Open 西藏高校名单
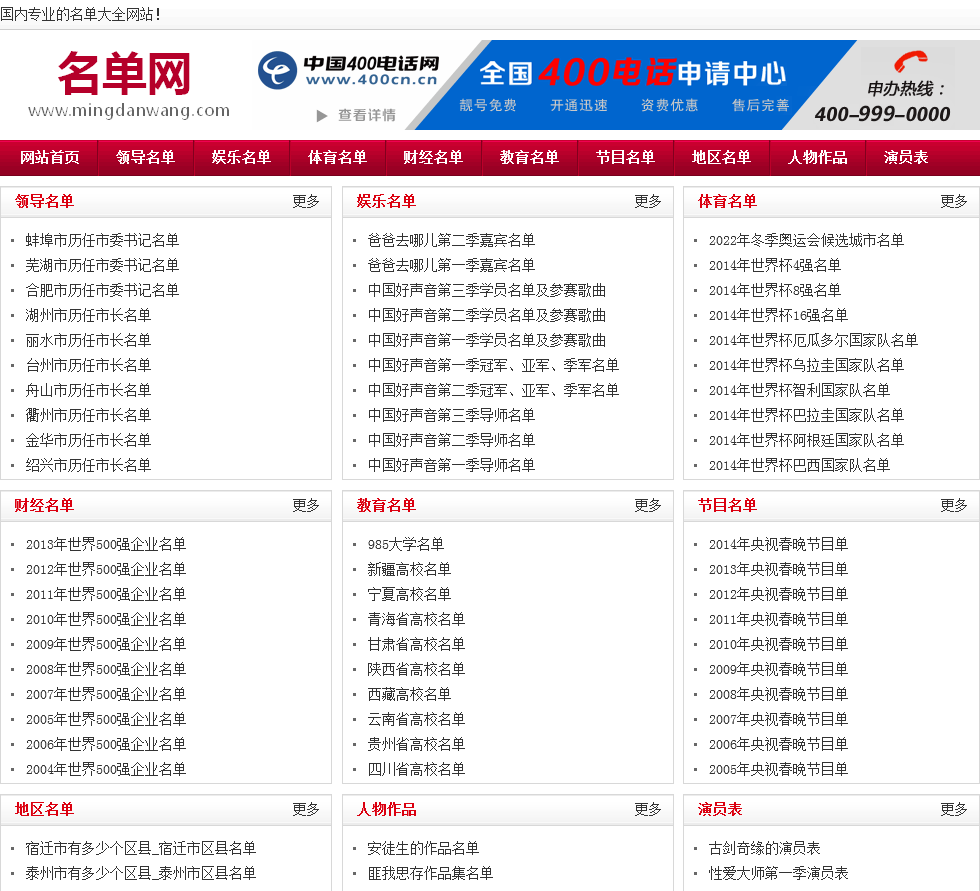Image resolution: width=980 pixels, height=891 pixels. pyautogui.click(x=409, y=695)
